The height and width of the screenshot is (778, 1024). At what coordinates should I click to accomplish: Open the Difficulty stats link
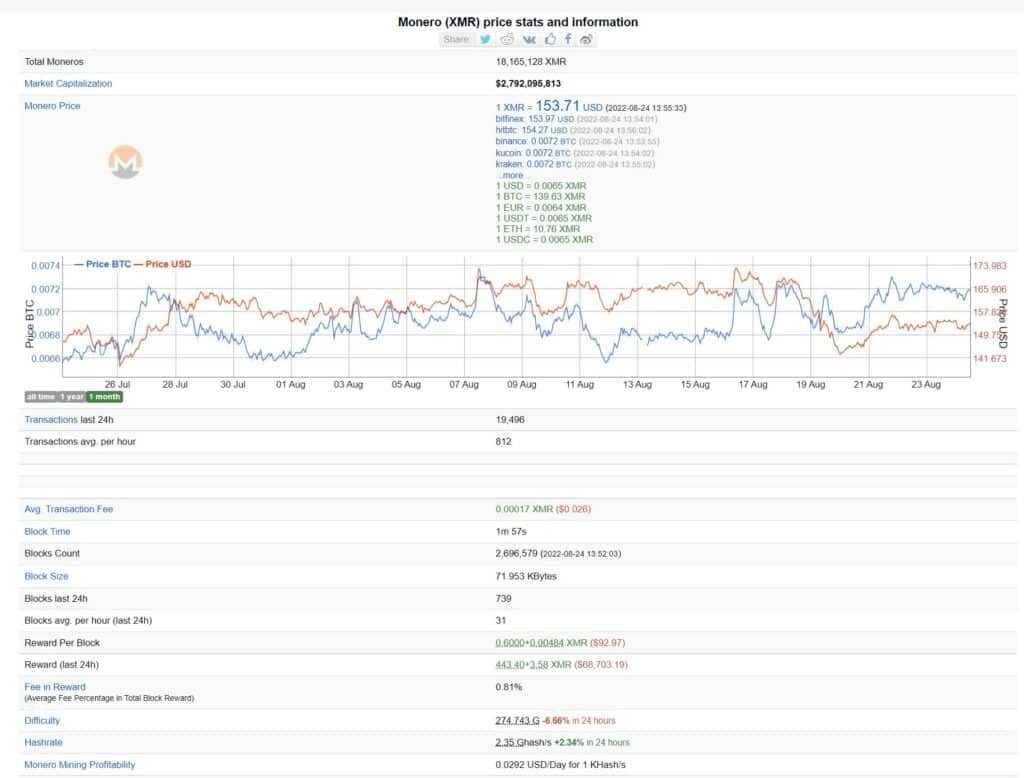41,720
